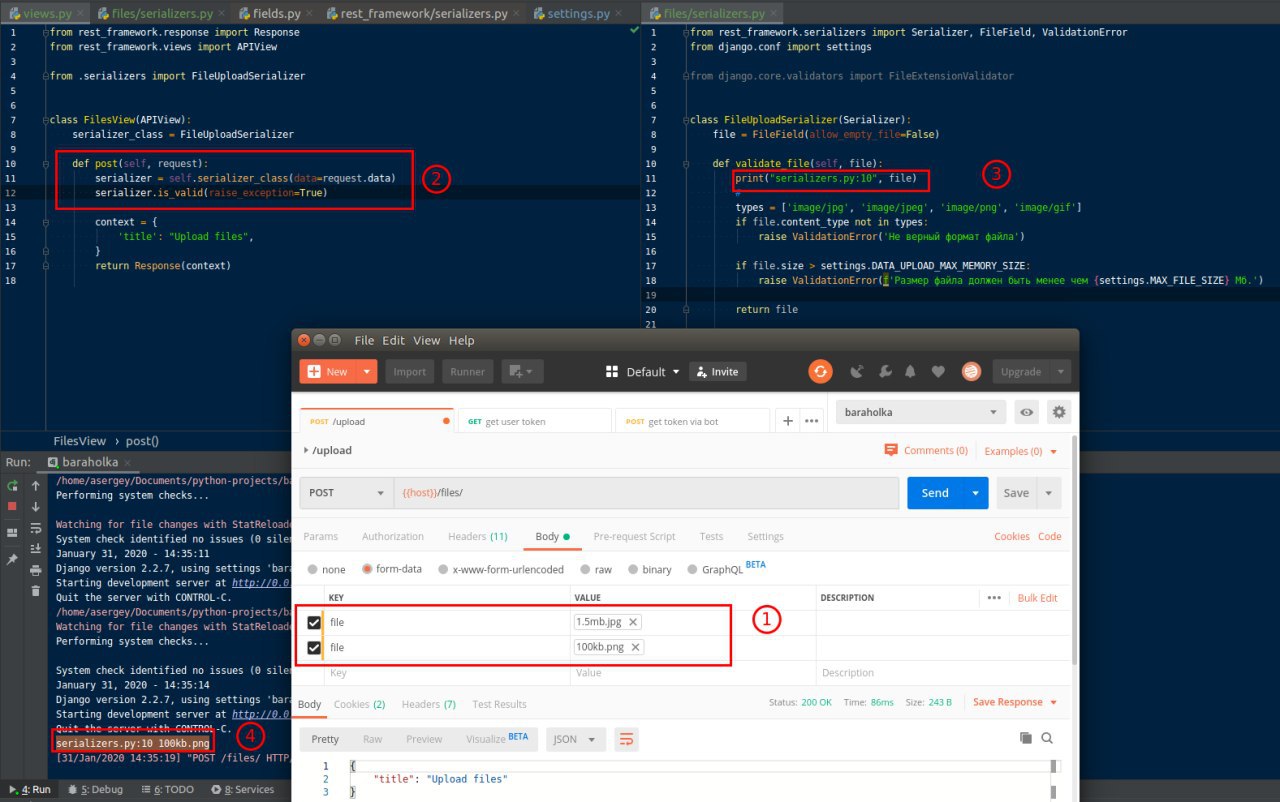Restore layout icon in Run panel

click(12, 533)
